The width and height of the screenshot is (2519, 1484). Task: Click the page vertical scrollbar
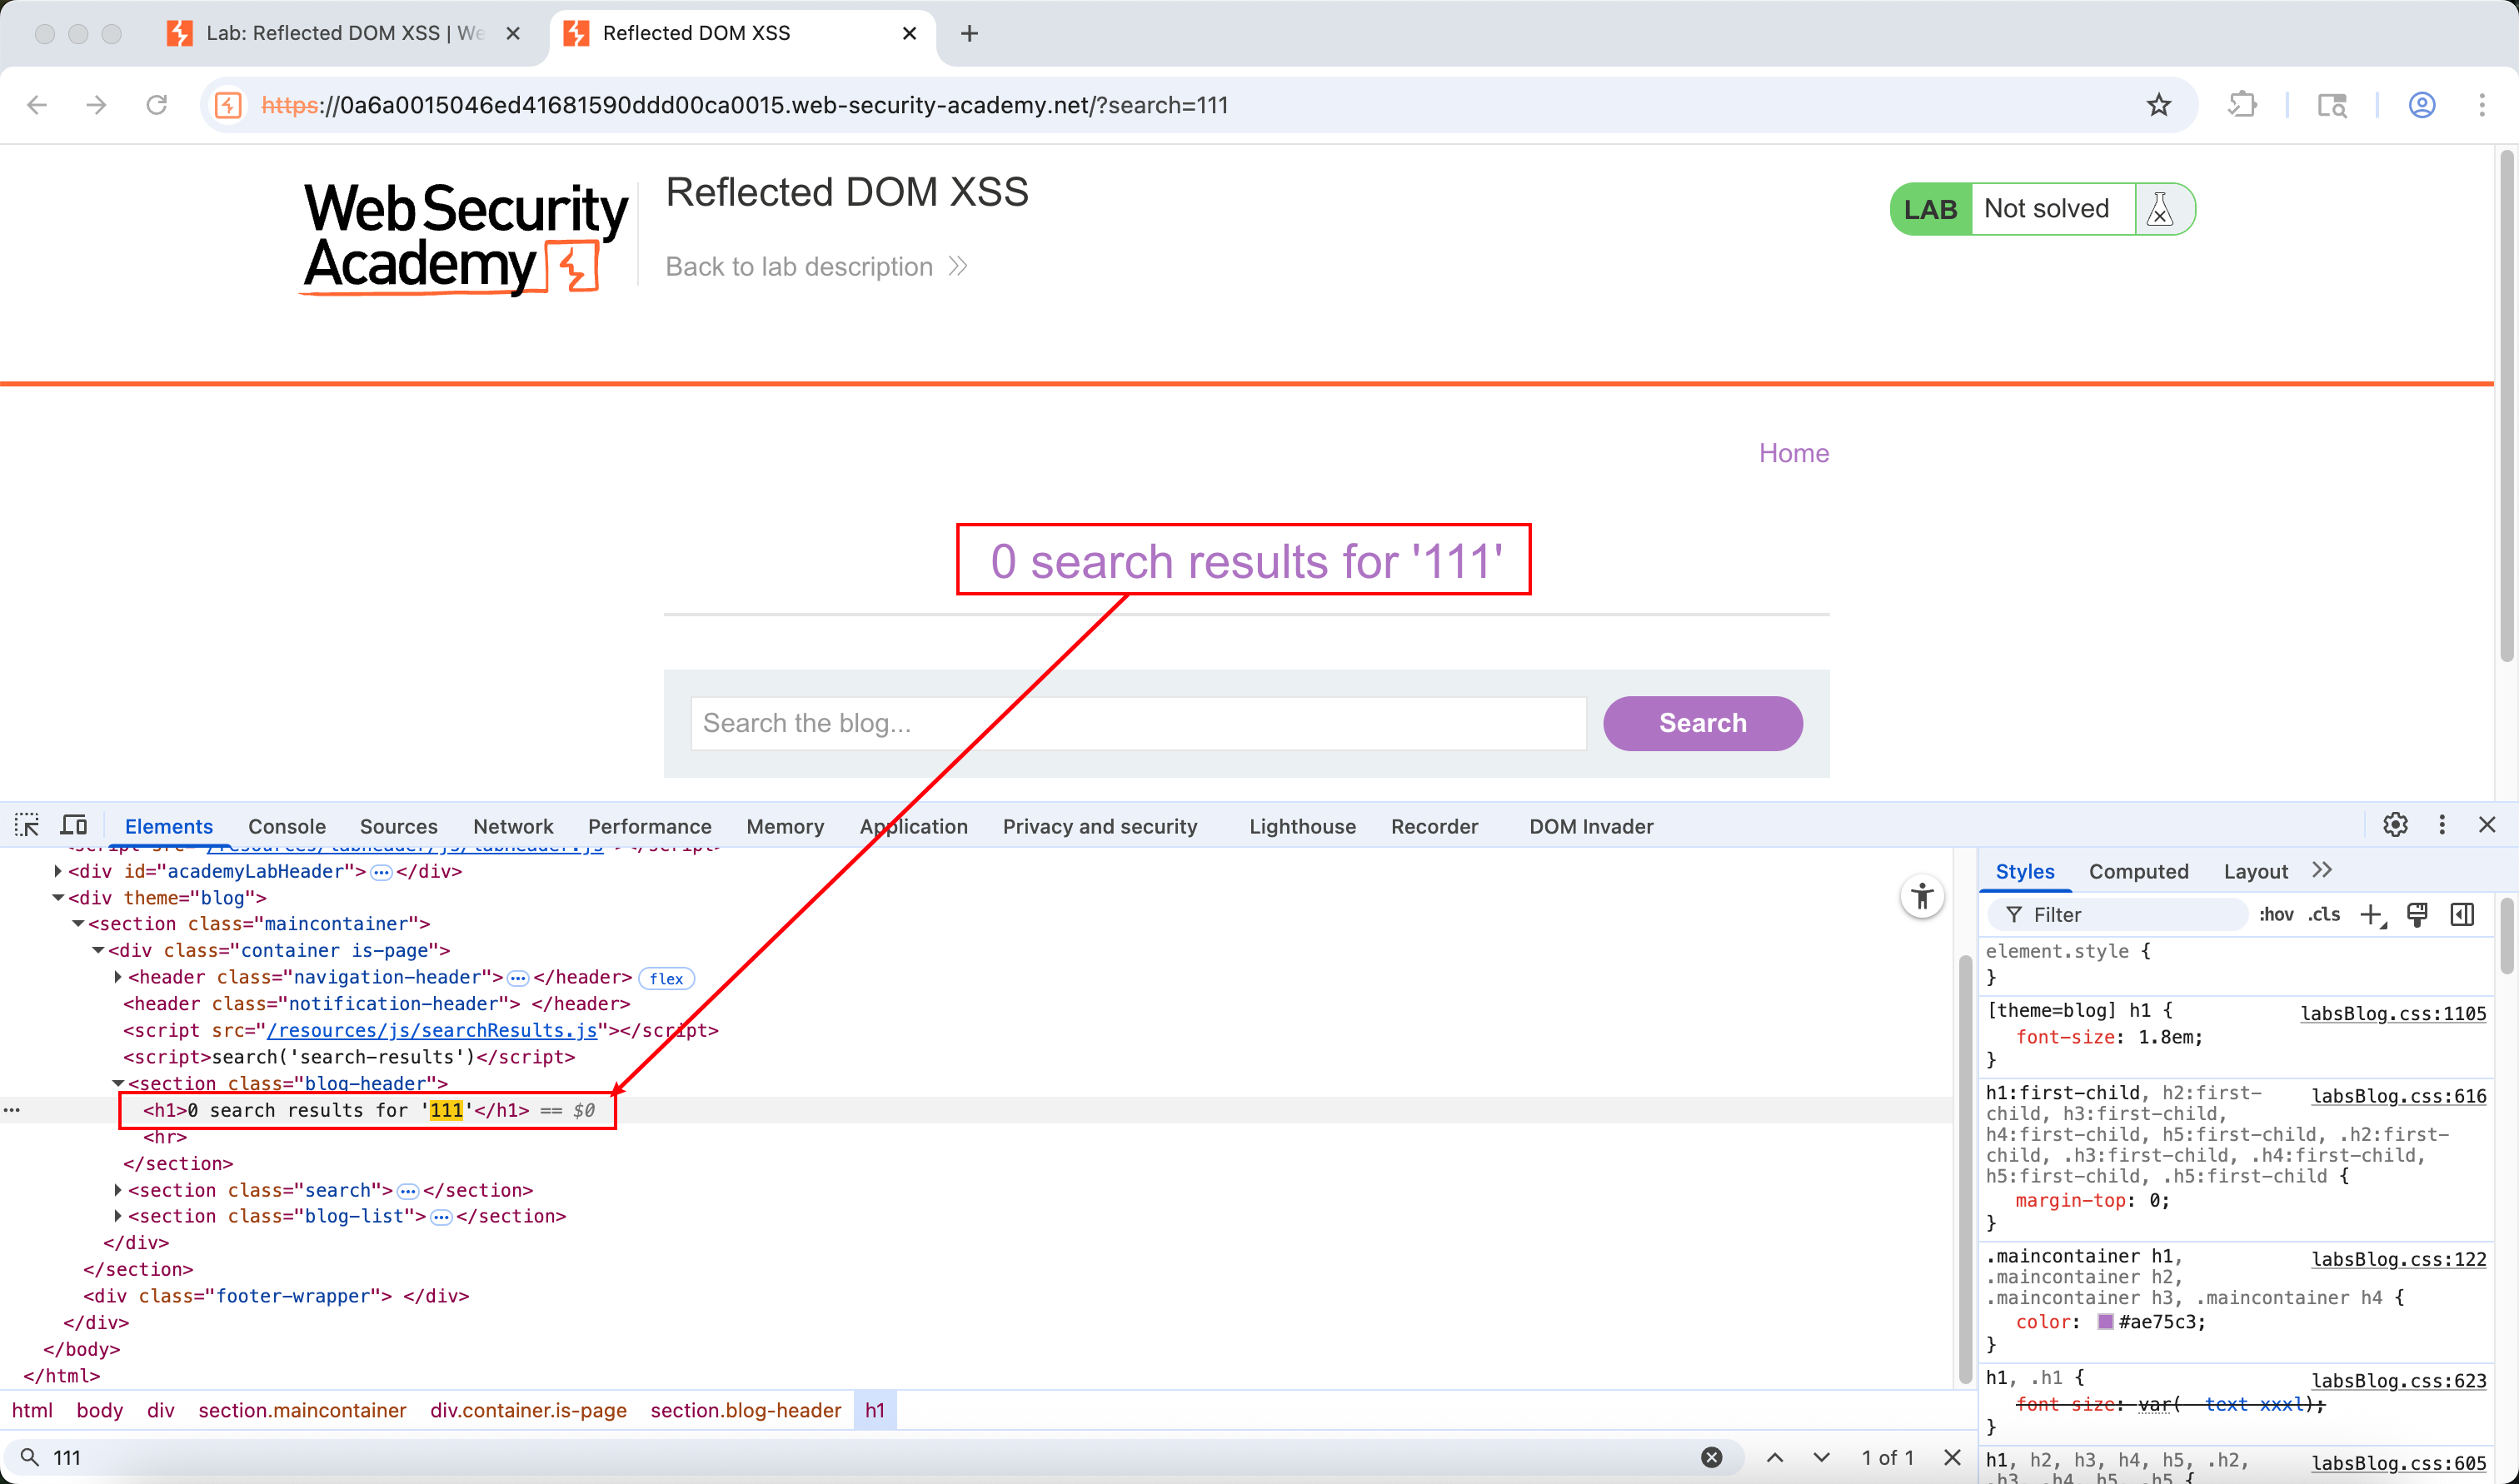tap(2506, 405)
